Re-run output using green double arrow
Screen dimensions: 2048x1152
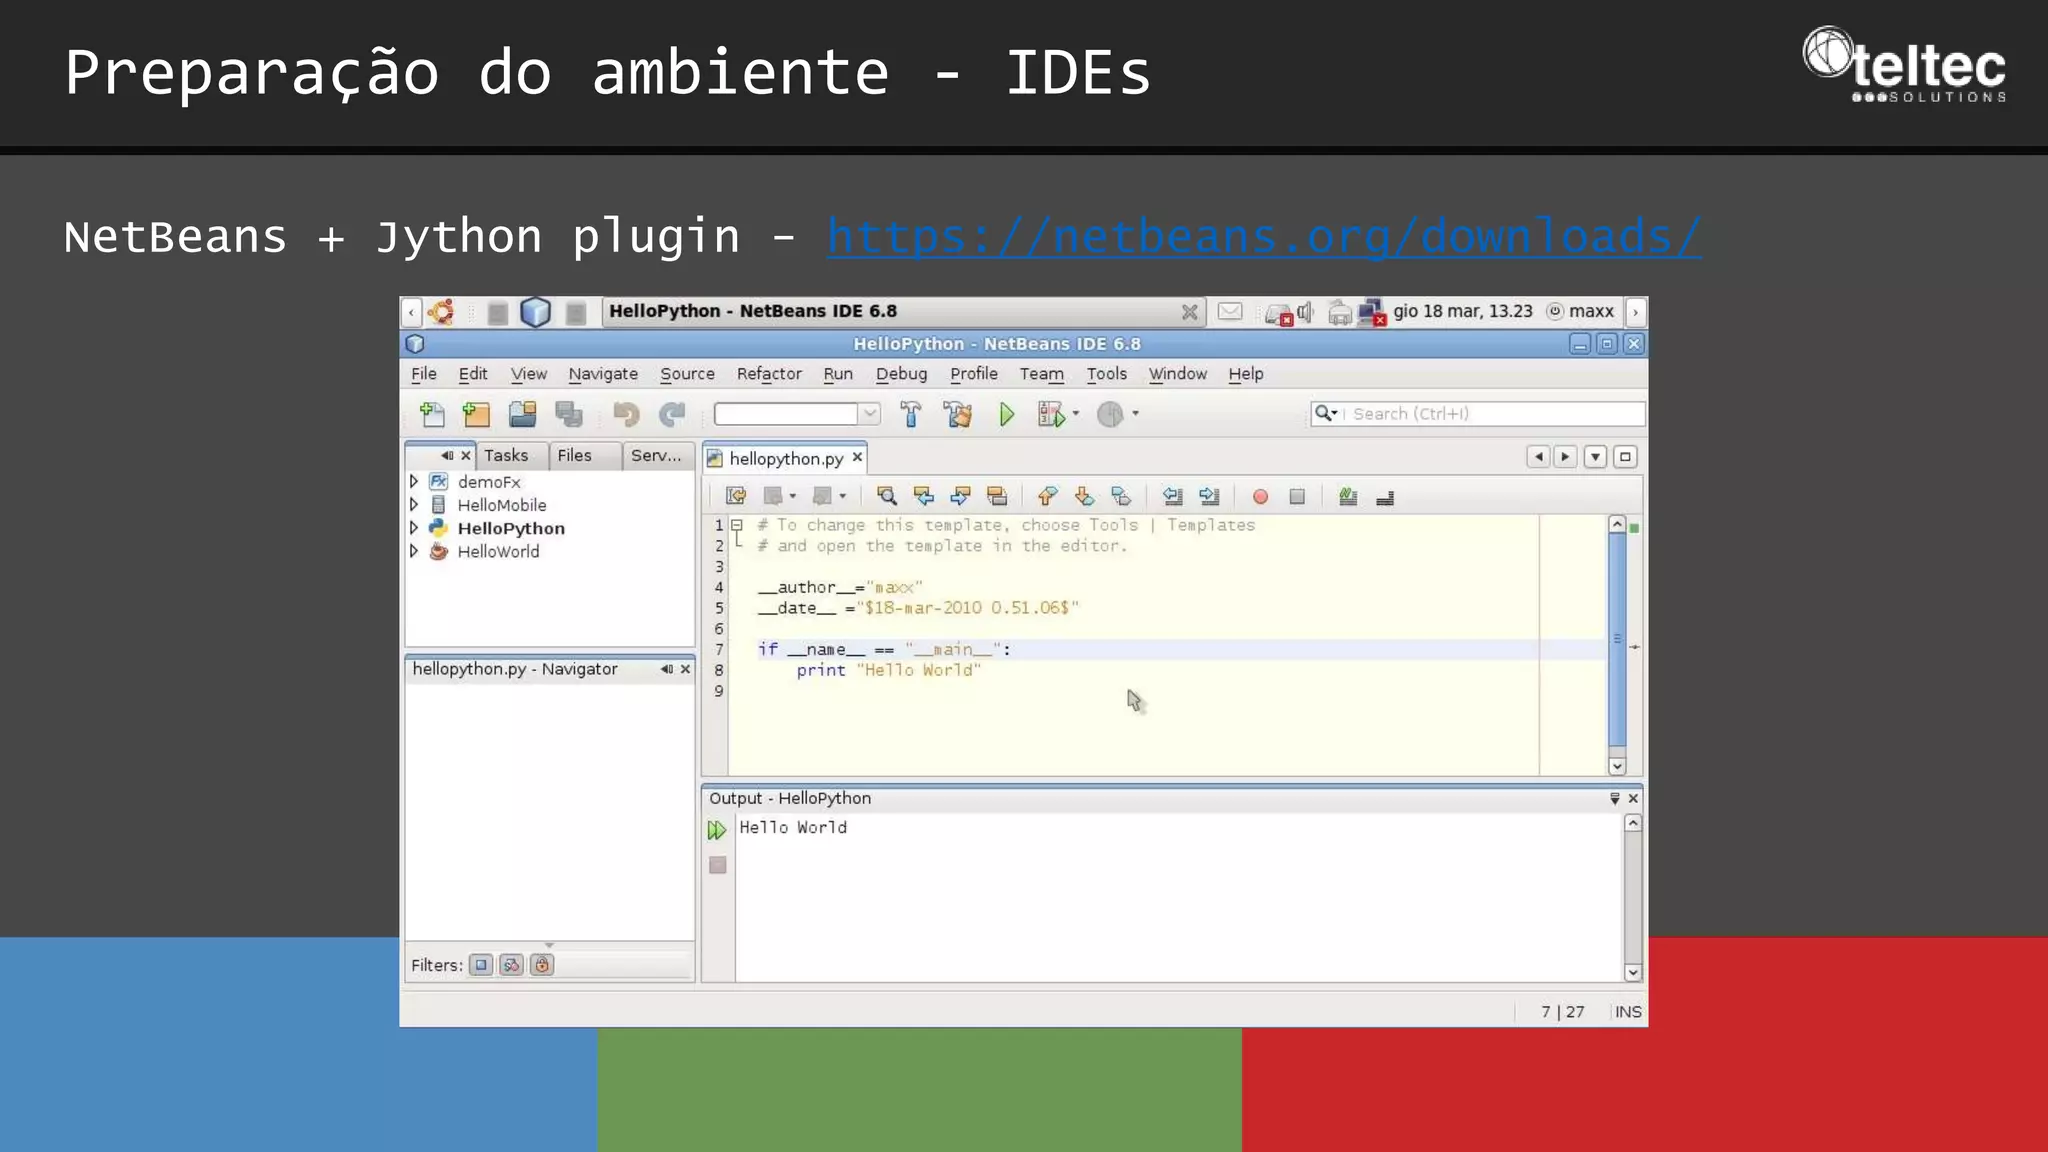(717, 830)
